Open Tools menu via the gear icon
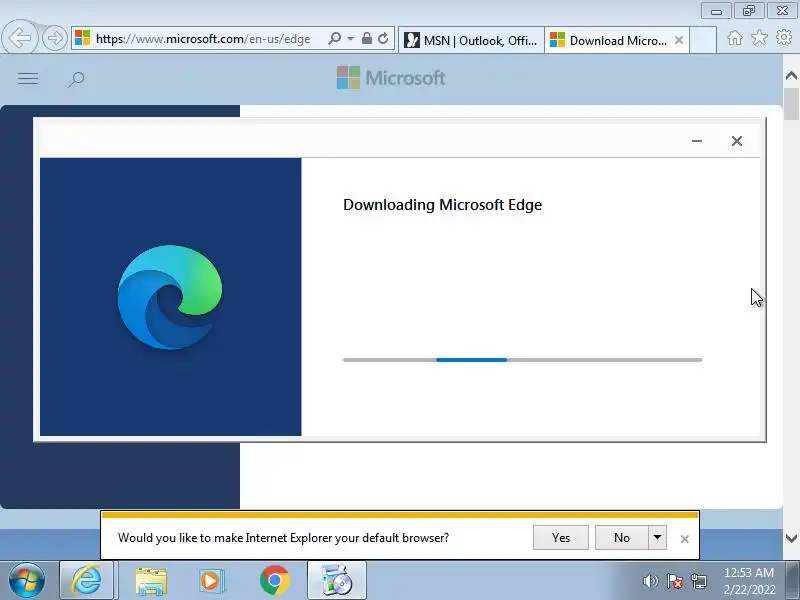Screen dimensions: 800x600 pos(784,37)
